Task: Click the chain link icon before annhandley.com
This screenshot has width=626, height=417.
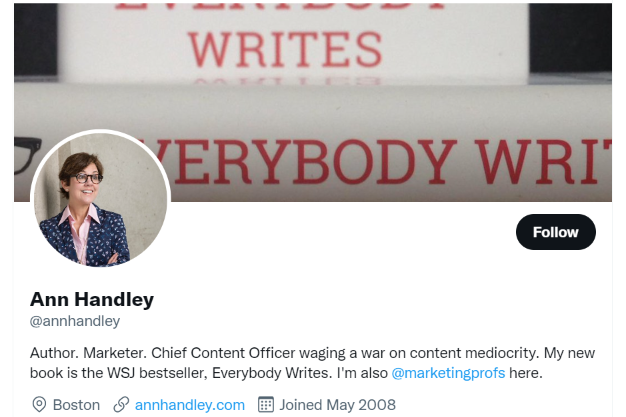Action: coord(121,404)
